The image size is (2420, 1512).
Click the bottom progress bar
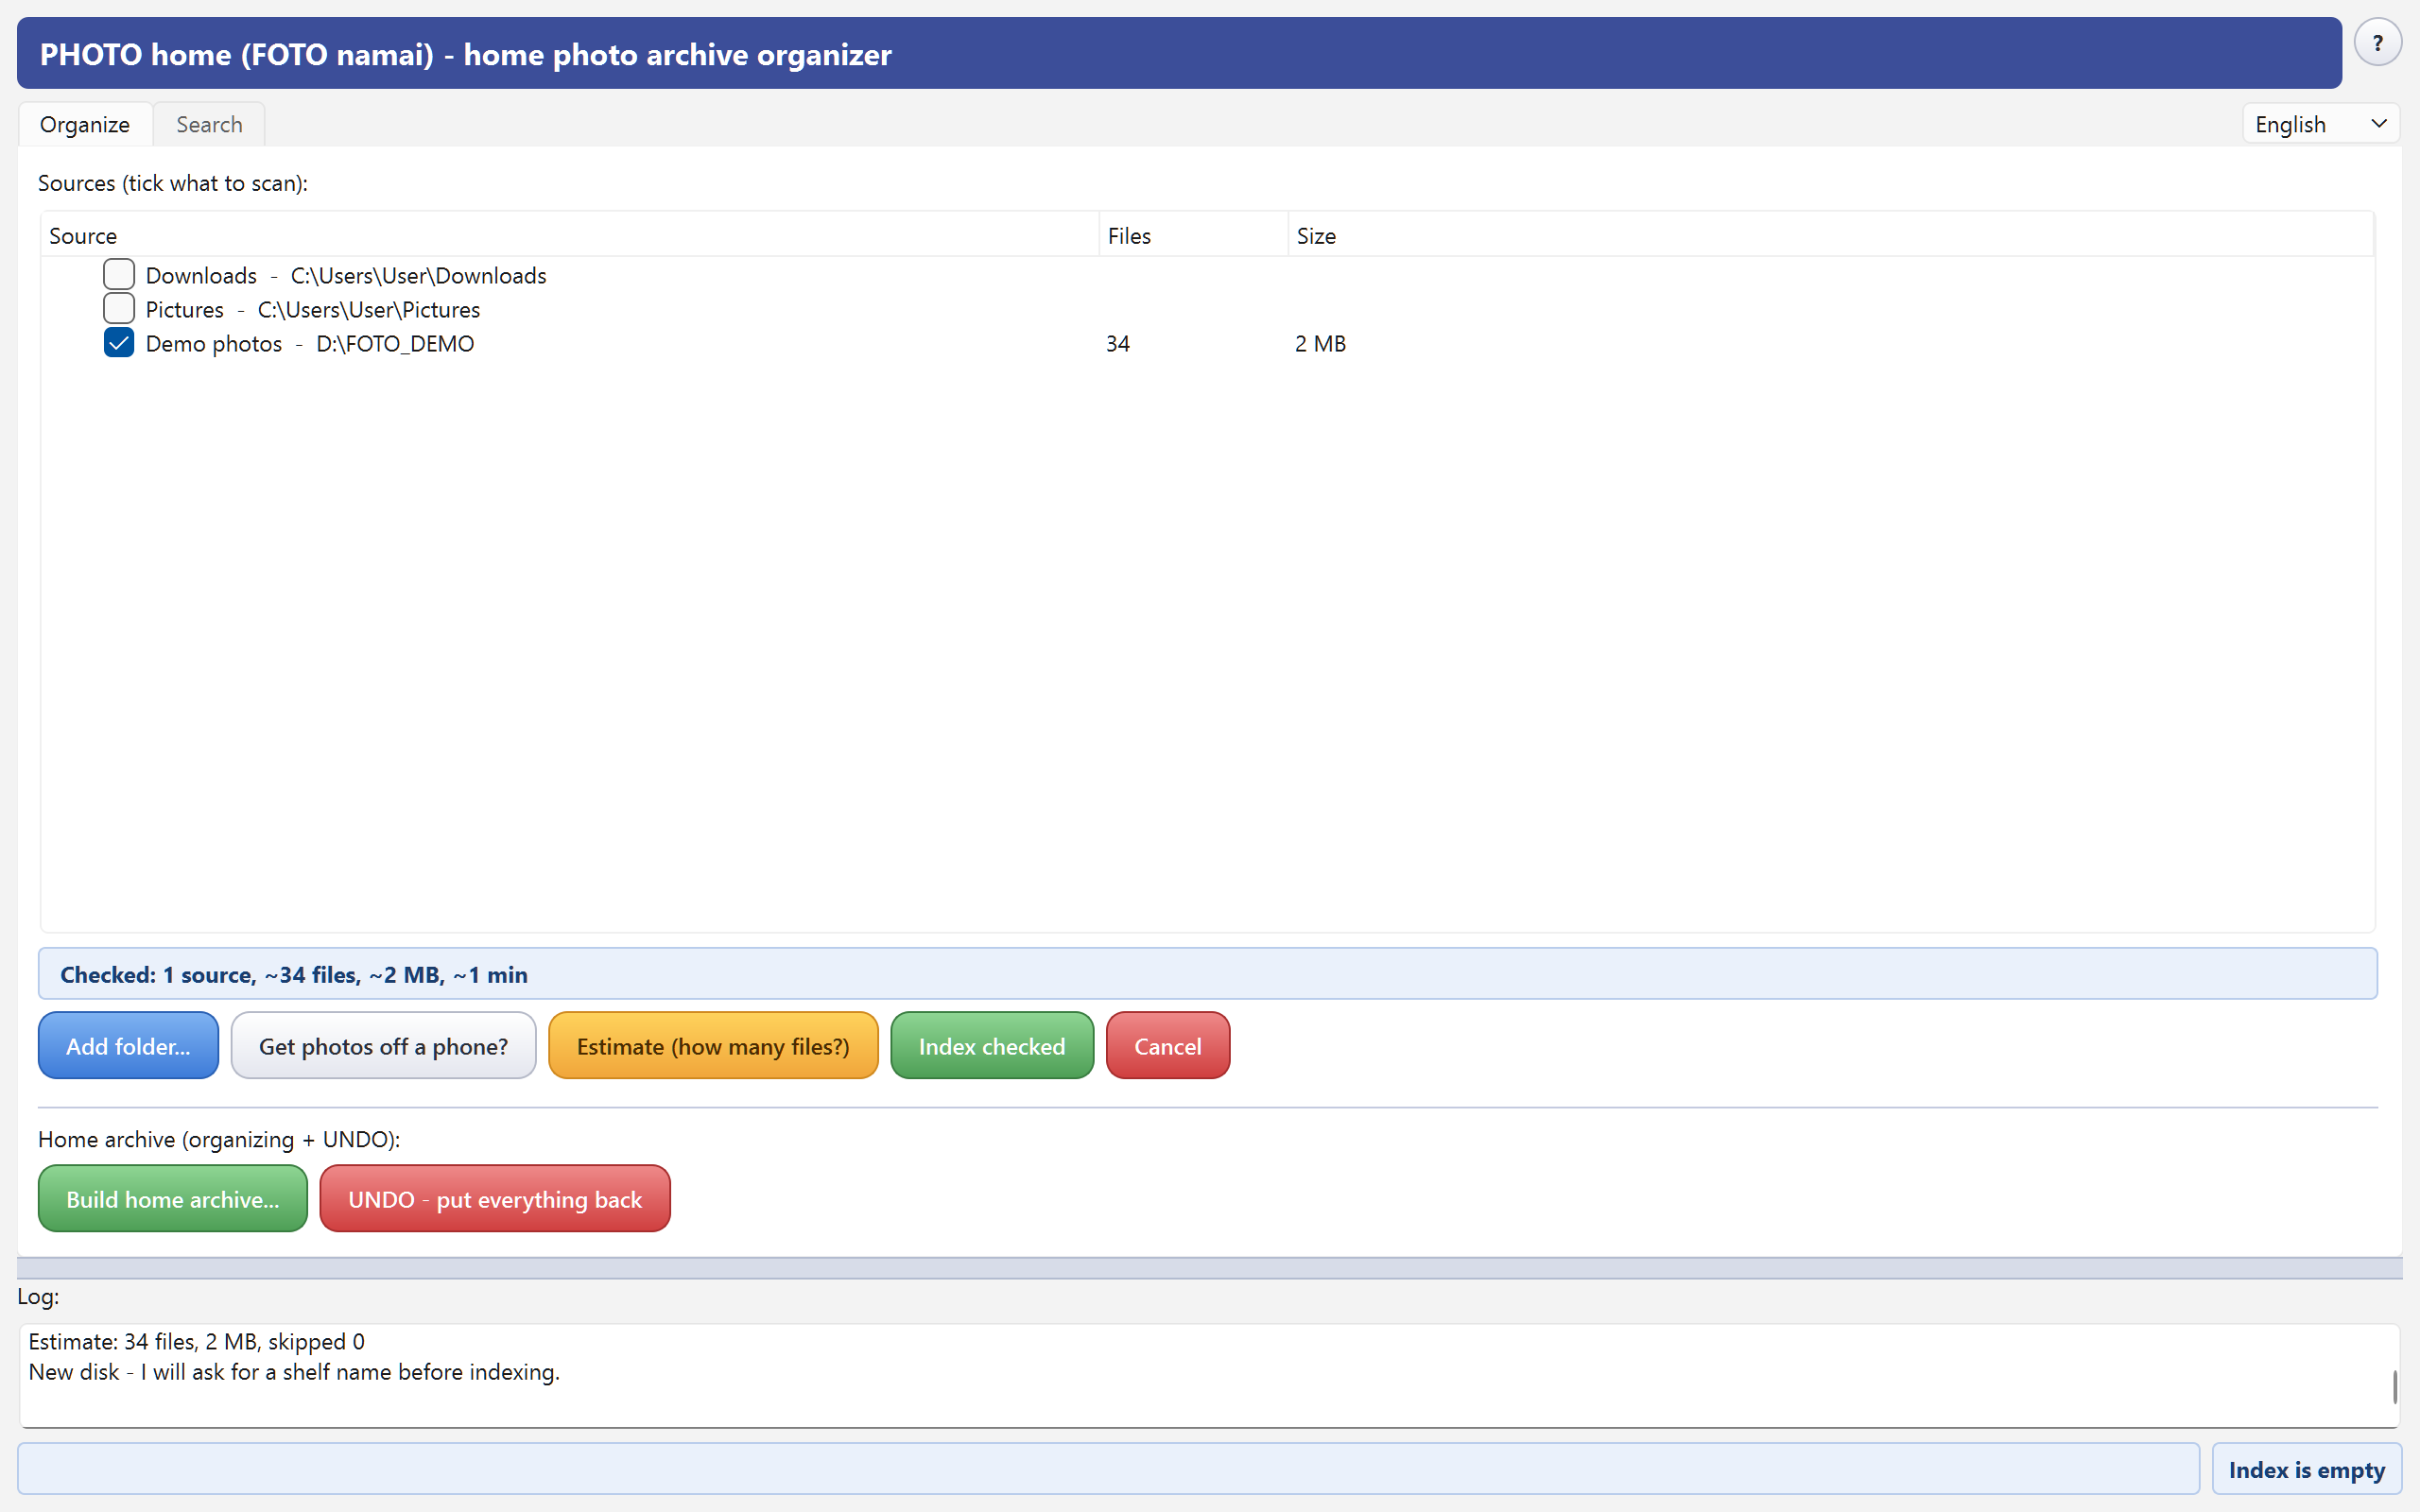(x=1108, y=1469)
